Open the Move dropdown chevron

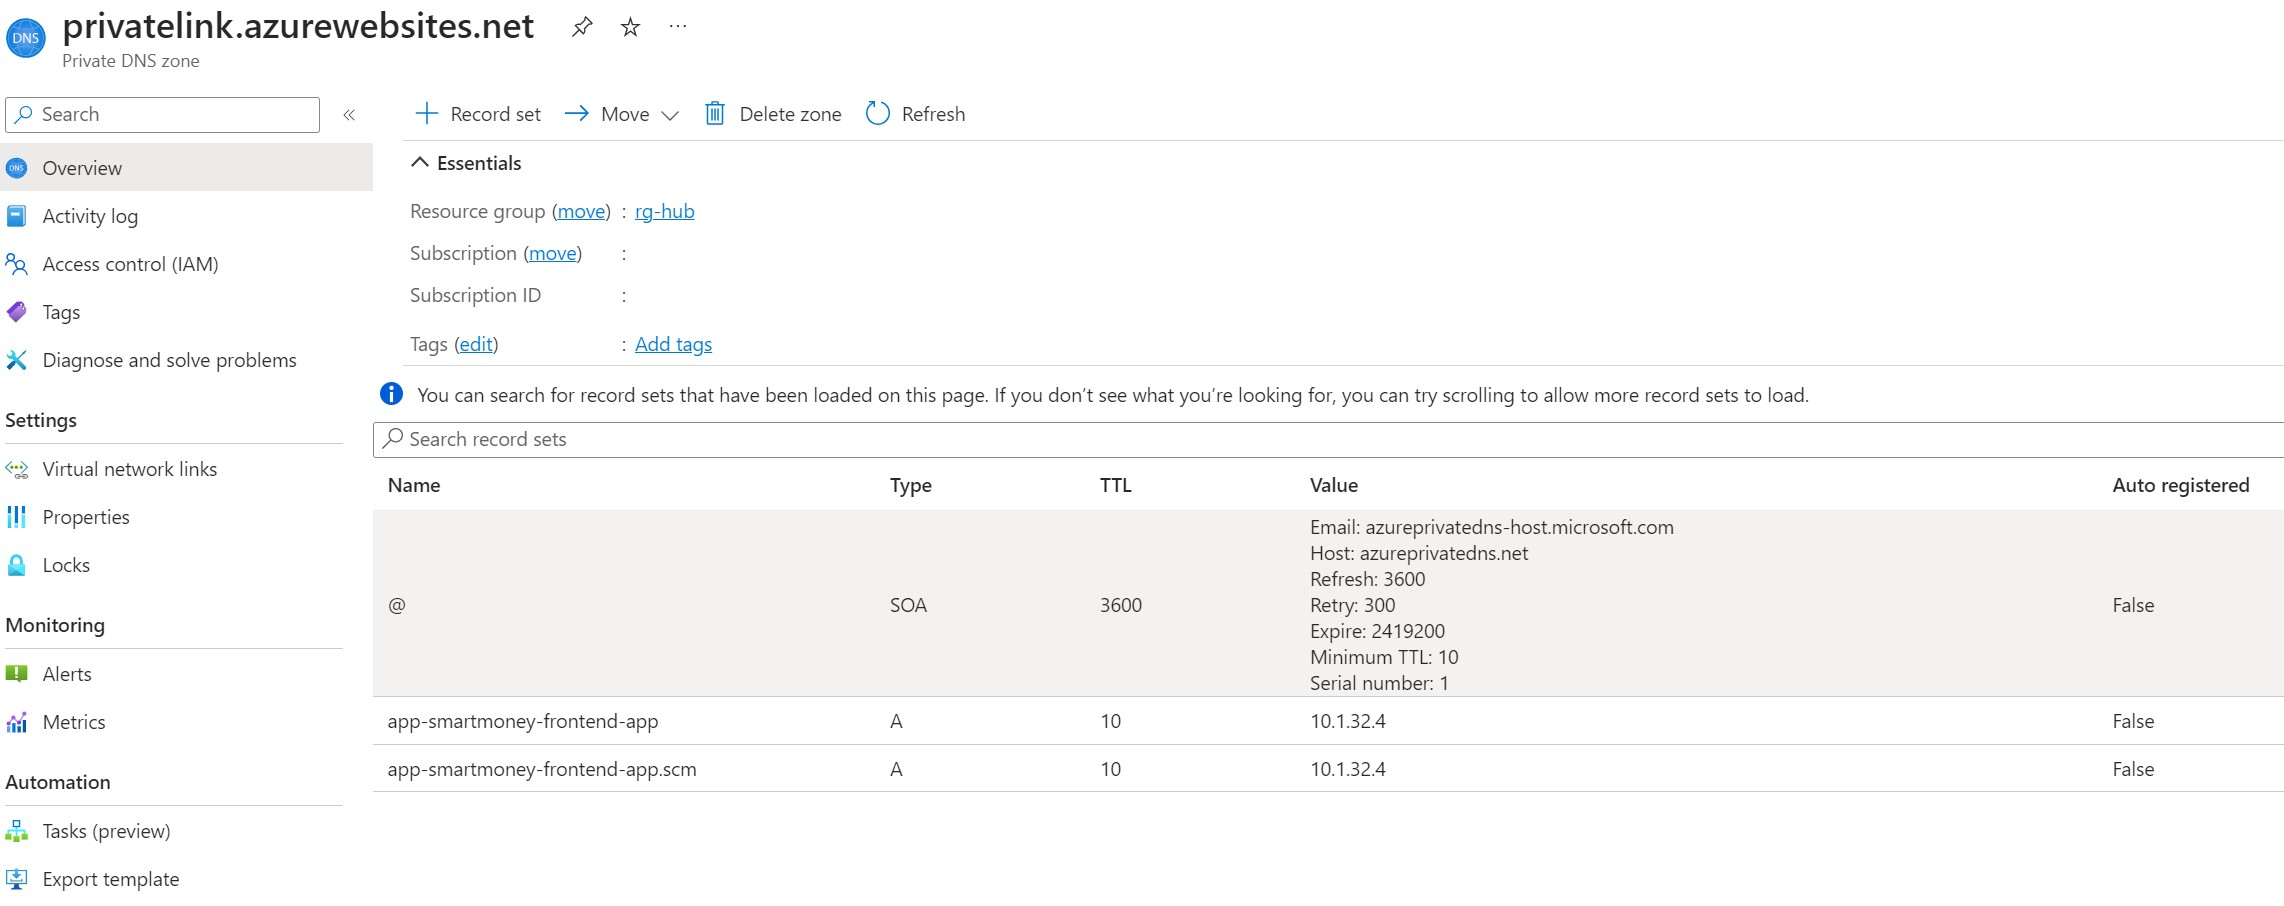pyautogui.click(x=670, y=115)
